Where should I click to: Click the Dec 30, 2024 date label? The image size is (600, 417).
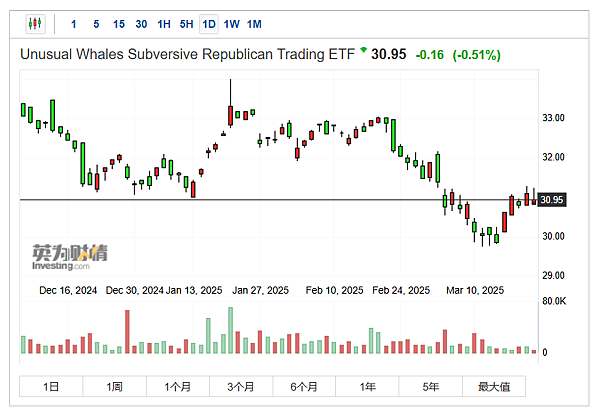pyautogui.click(x=135, y=290)
